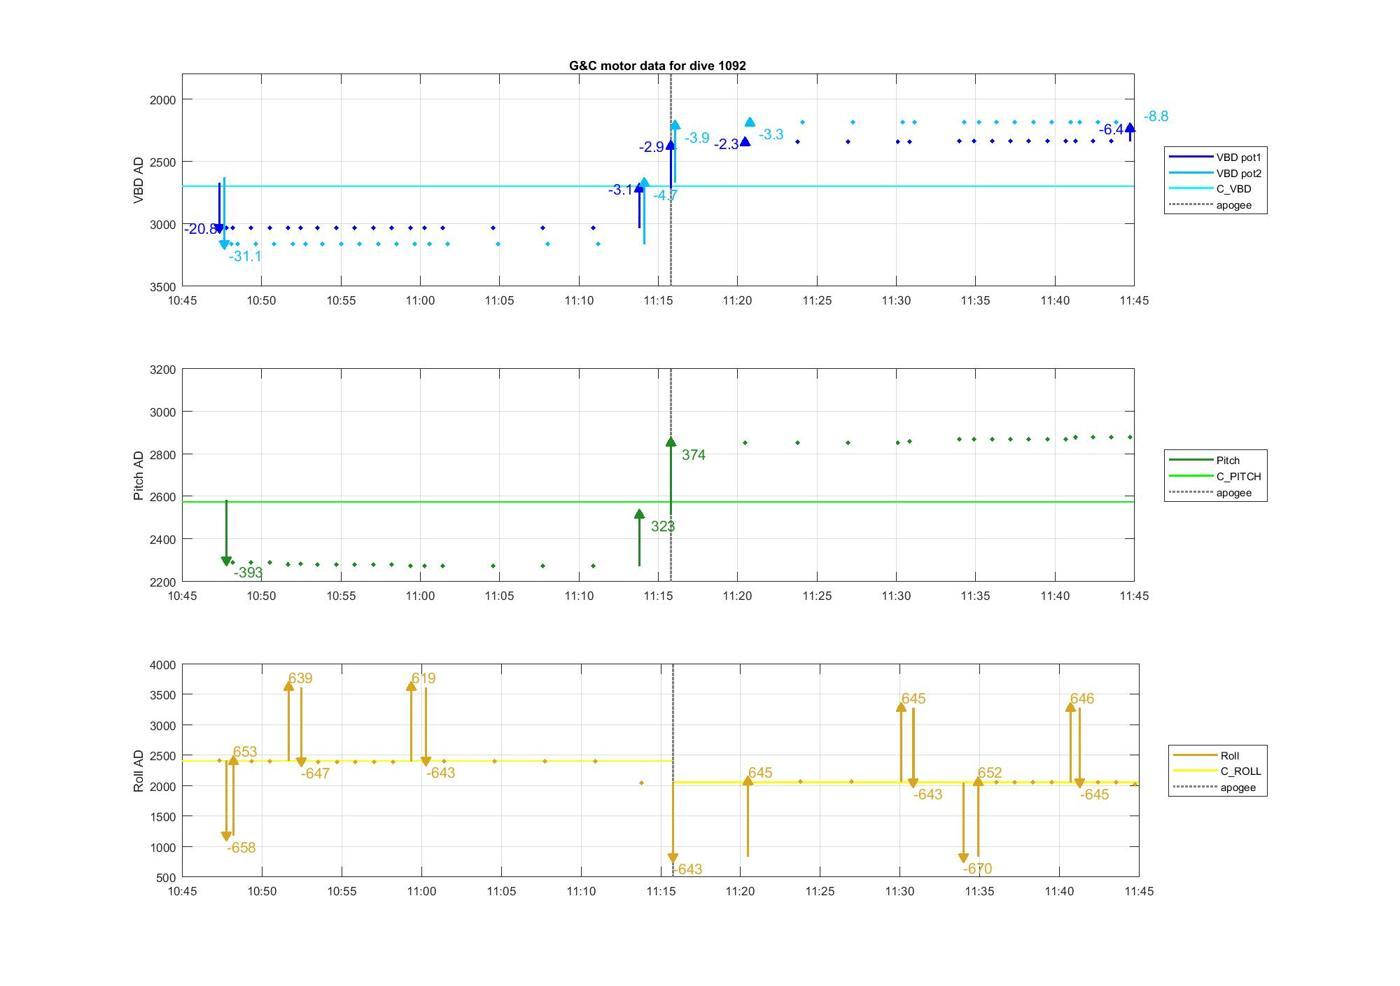Click the 3500 tick on VBD axis
The image size is (1400, 986).
(161, 287)
